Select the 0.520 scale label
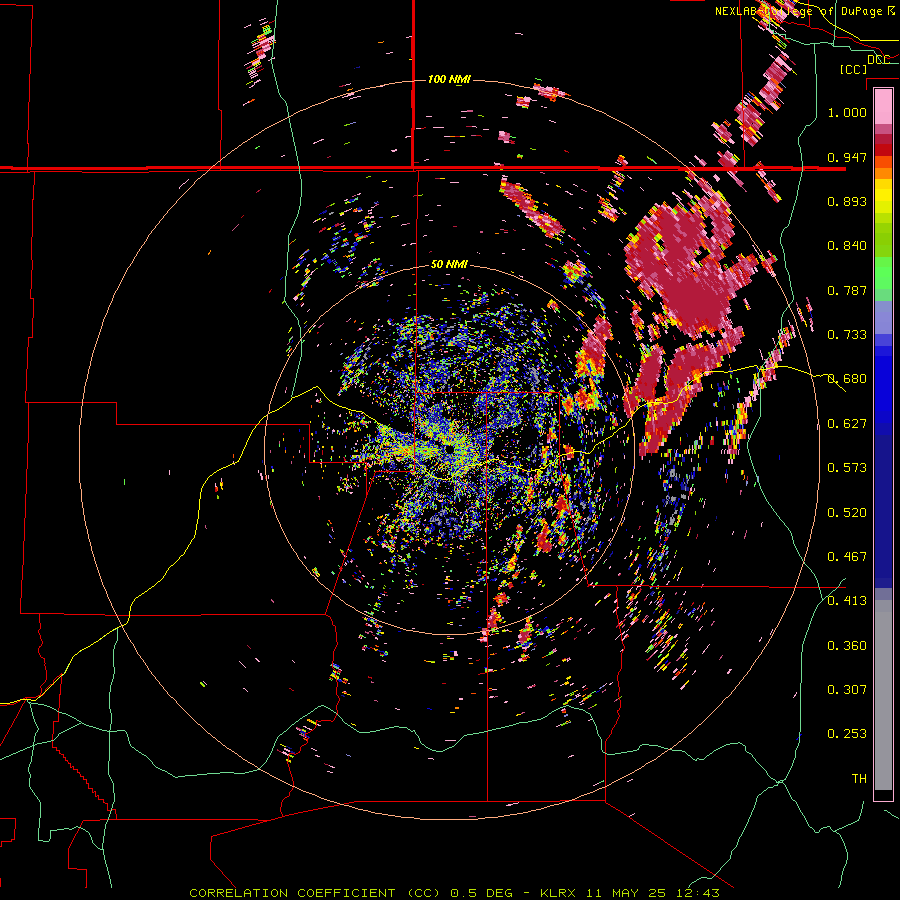900x900 pixels. [847, 512]
